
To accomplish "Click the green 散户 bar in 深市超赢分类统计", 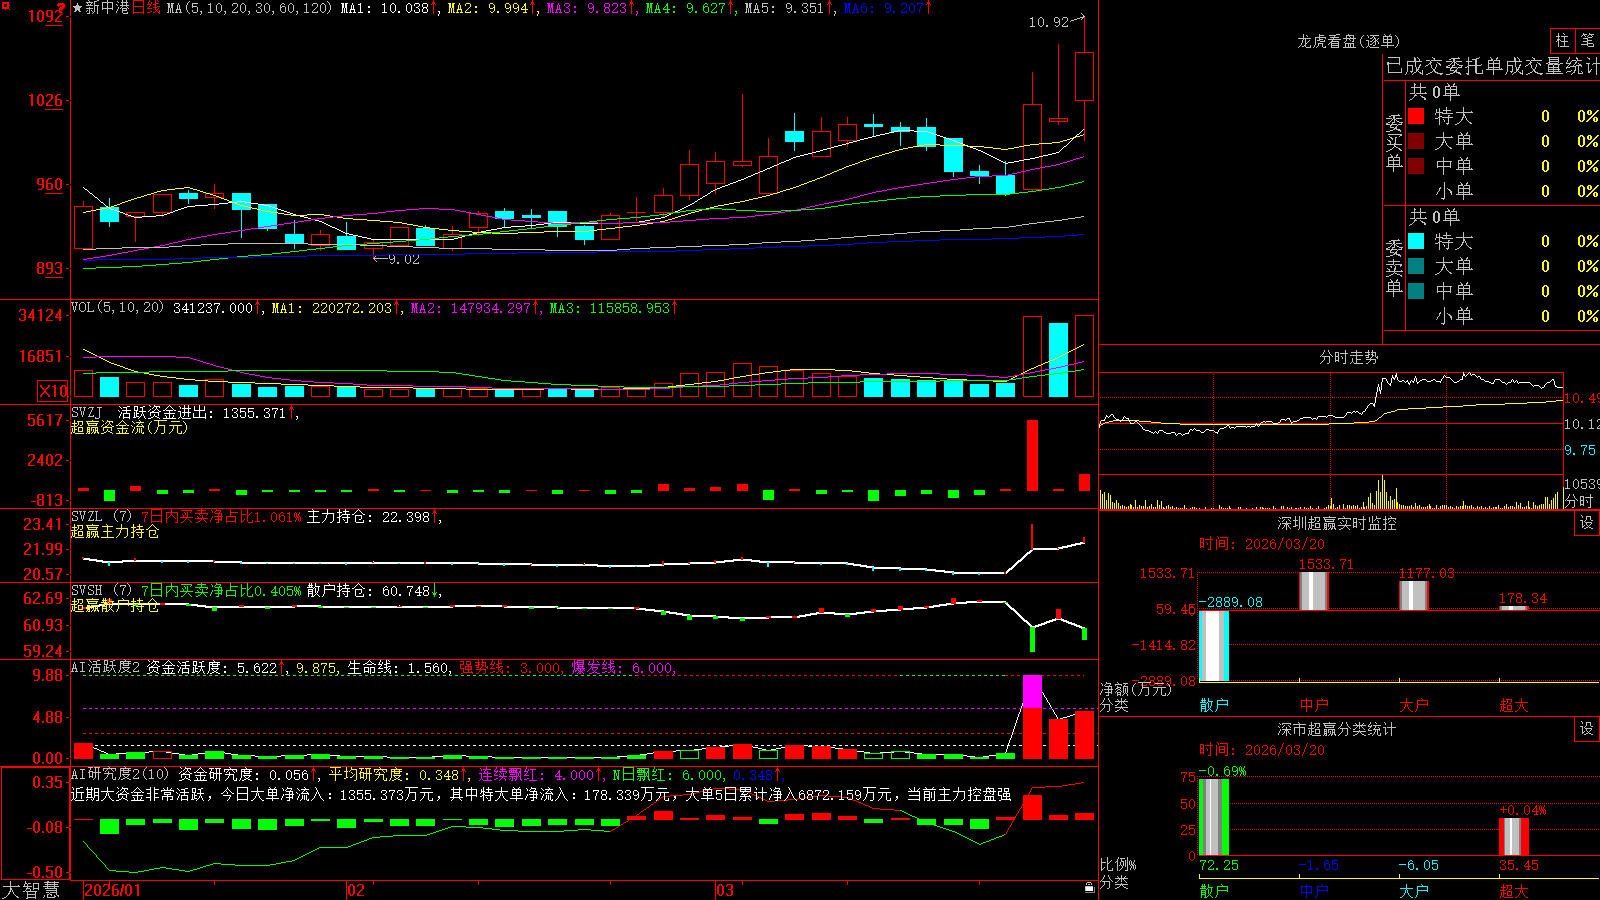I will (1214, 817).
